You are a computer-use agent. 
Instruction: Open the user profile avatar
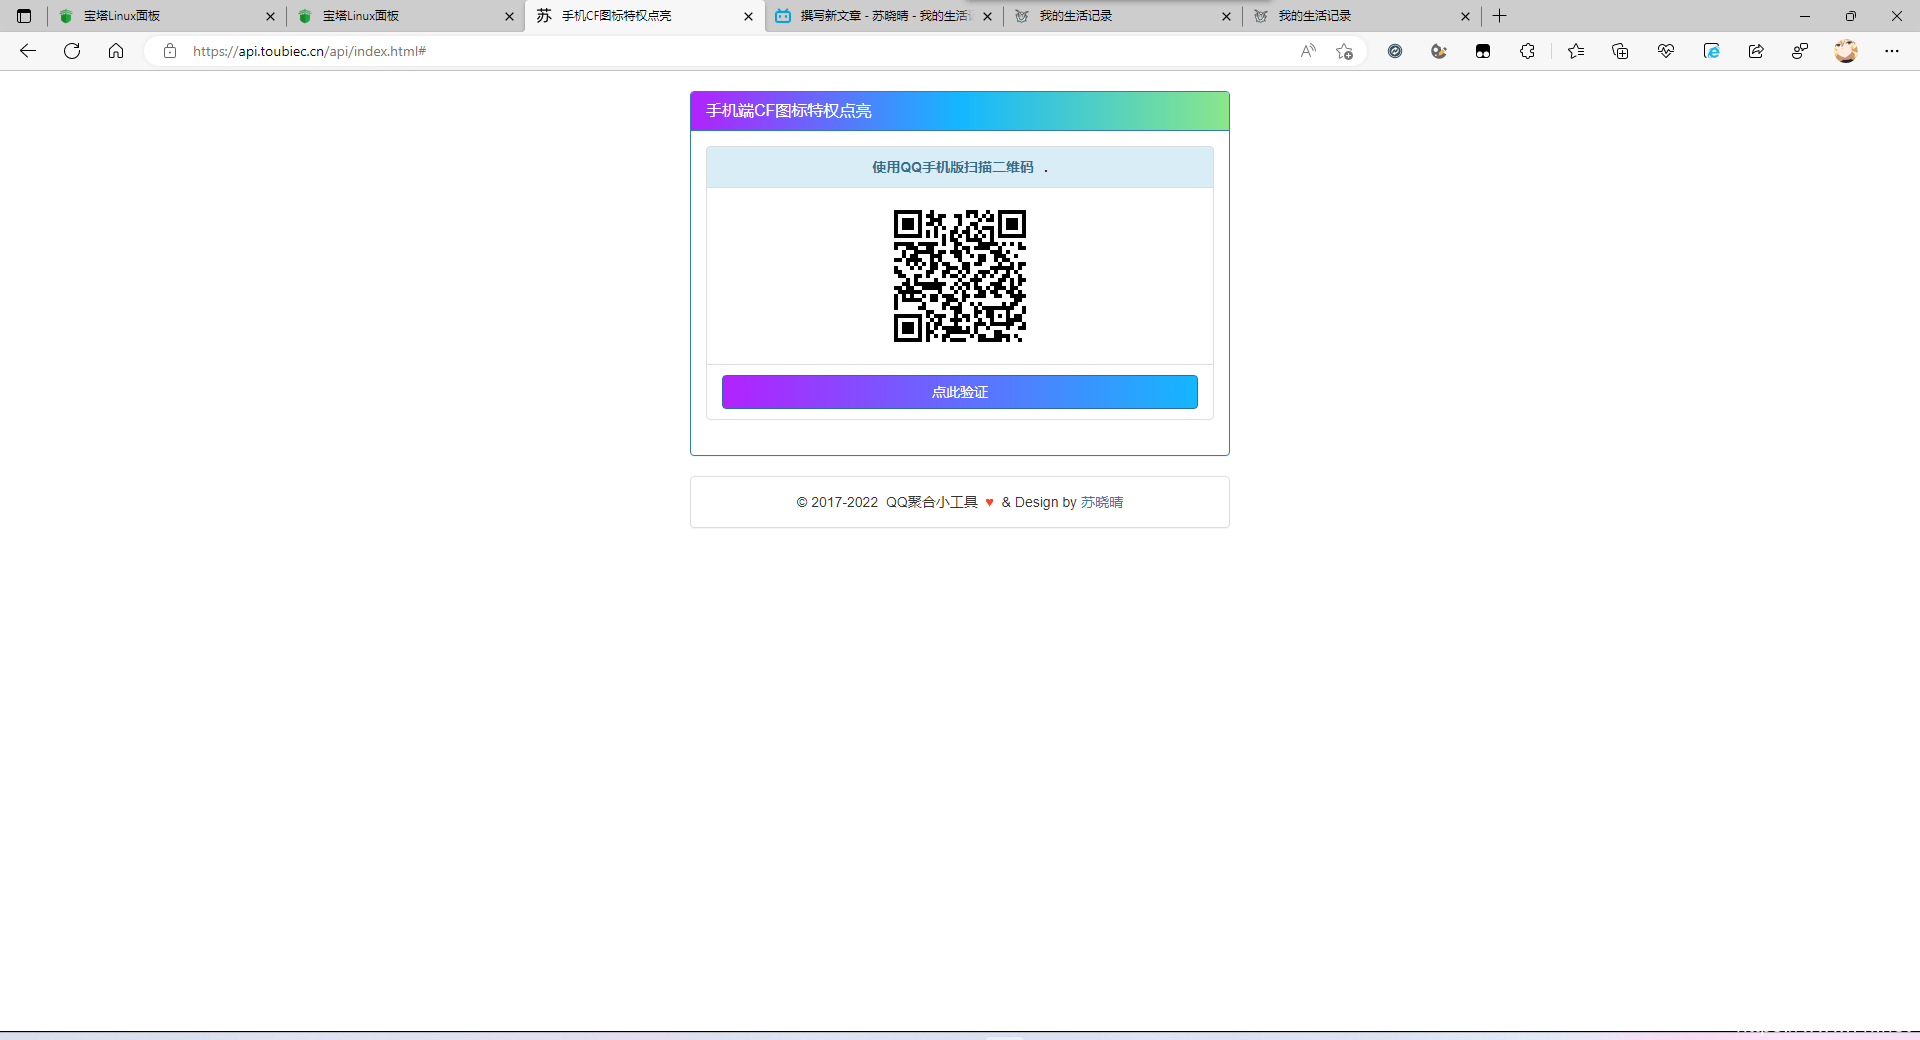point(1846,51)
